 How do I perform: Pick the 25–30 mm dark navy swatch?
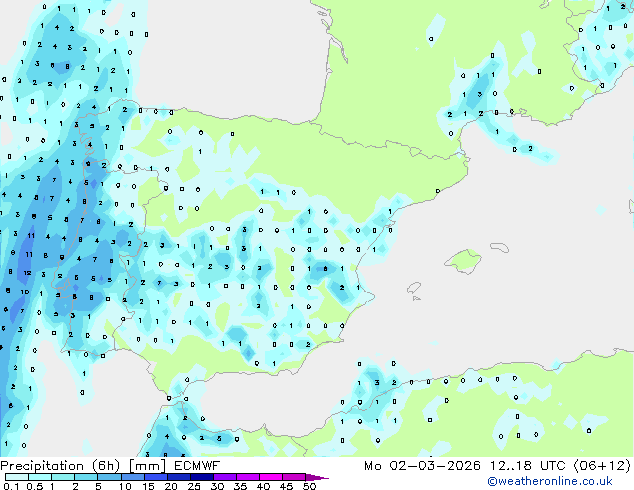[x=202, y=477]
